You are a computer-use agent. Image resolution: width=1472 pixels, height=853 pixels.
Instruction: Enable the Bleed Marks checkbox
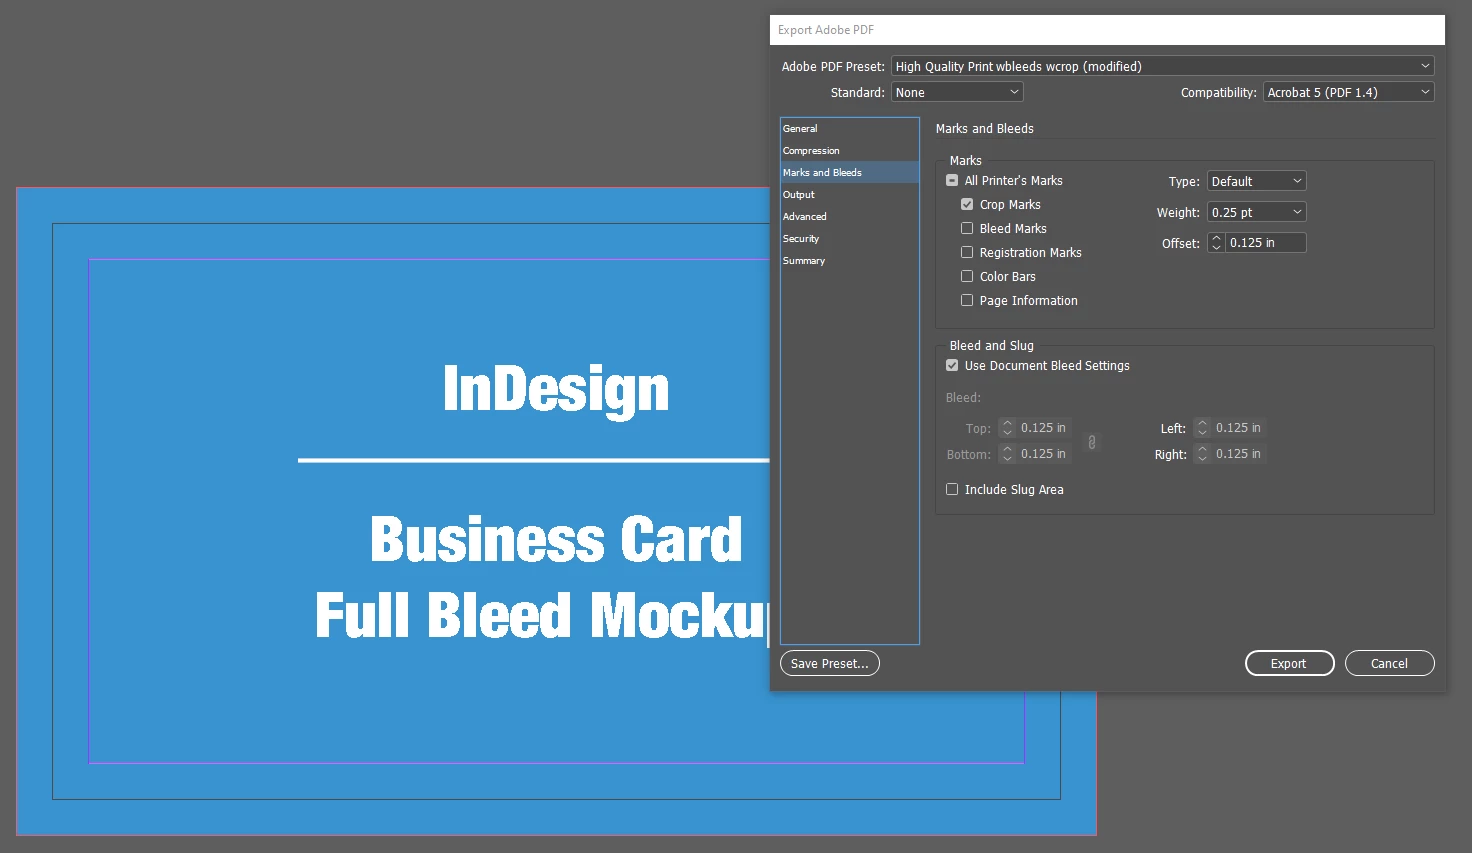coord(967,229)
